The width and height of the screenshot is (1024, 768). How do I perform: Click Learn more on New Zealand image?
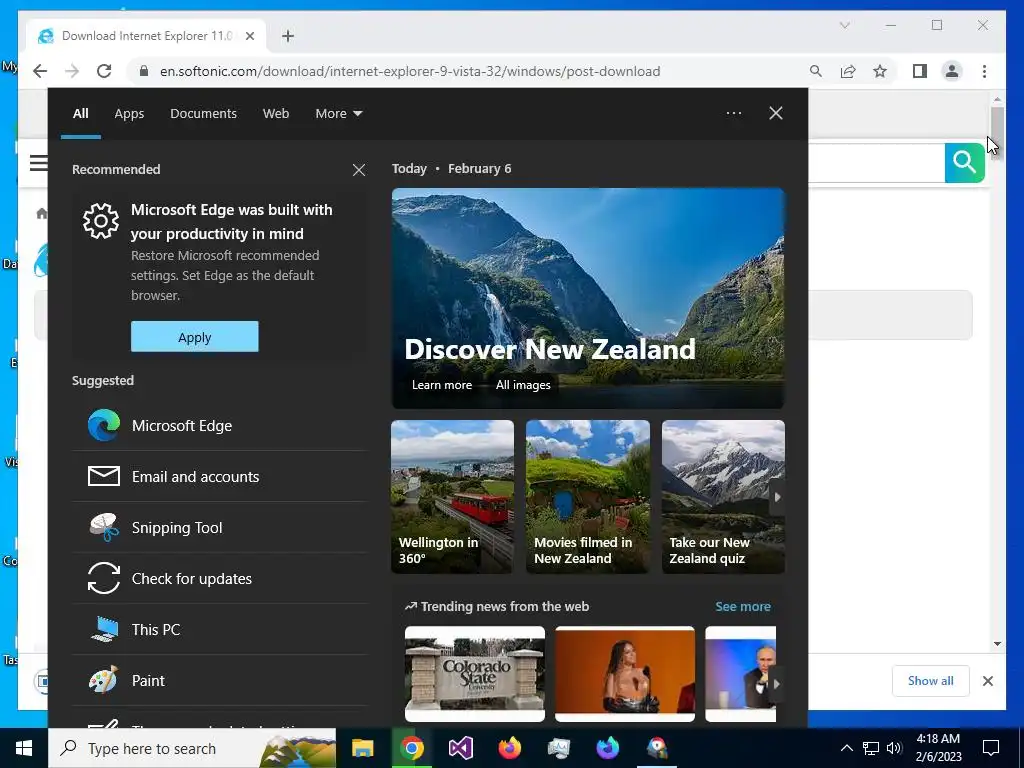tap(441, 385)
